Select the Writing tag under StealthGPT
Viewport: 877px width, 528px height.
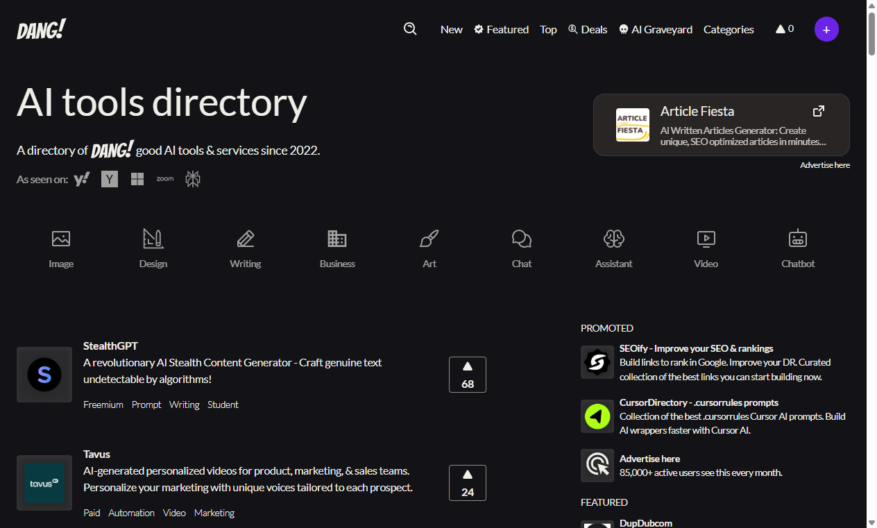pos(184,404)
